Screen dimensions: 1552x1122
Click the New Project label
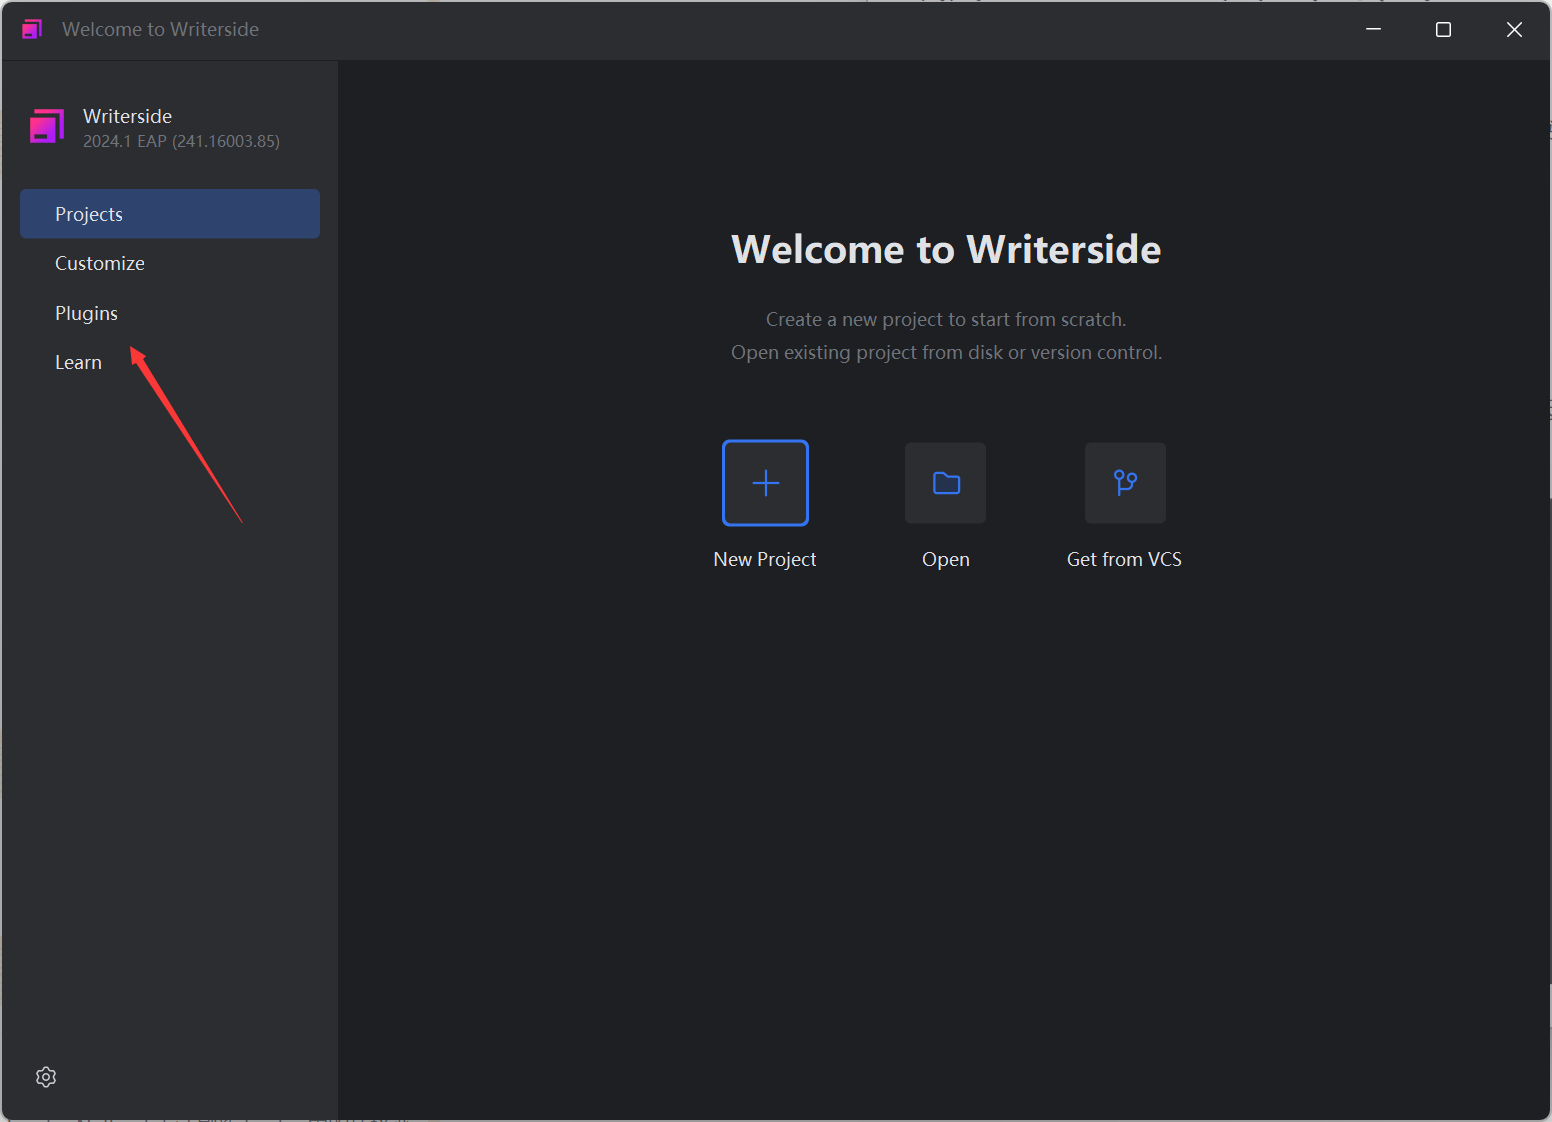click(765, 559)
